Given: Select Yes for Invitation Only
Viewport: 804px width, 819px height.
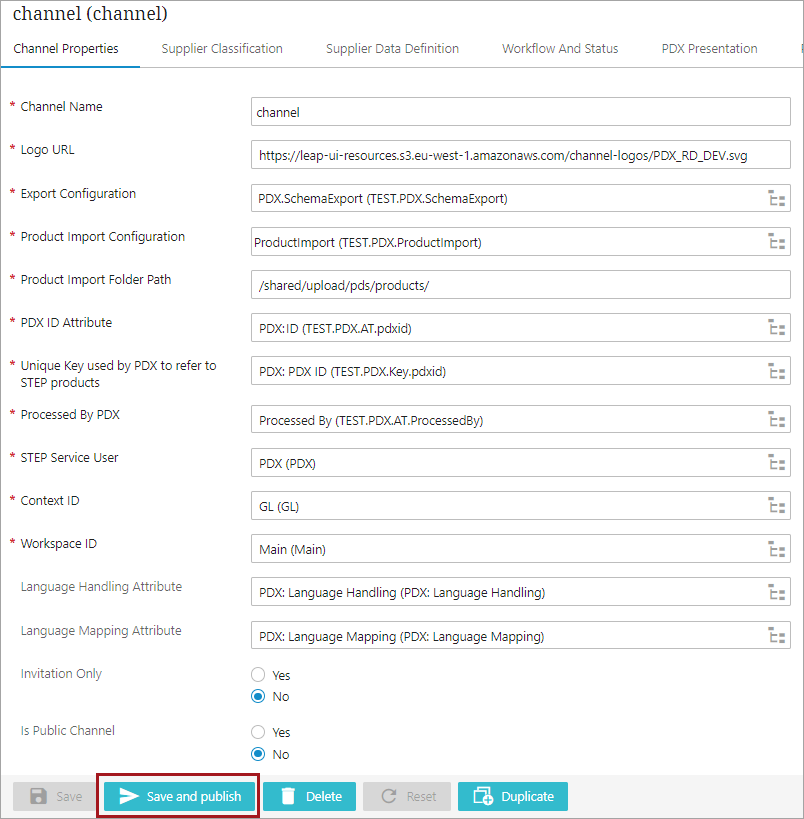Looking at the screenshot, I should click(259, 675).
